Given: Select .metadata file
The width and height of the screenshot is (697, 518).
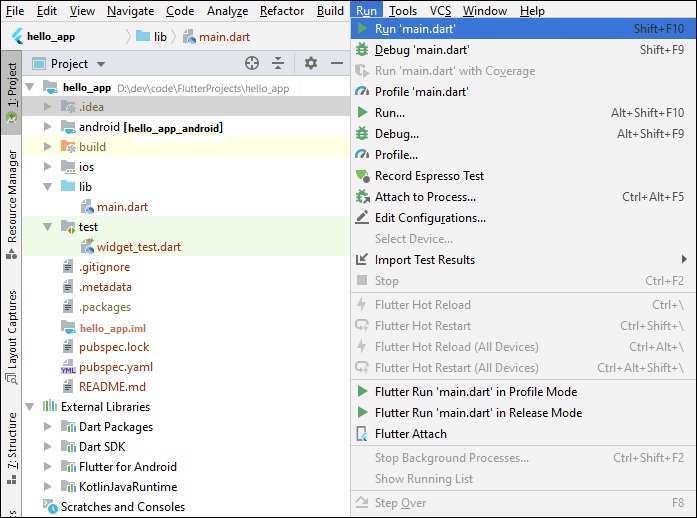Looking at the screenshot, I should click(x=105, y=287).
